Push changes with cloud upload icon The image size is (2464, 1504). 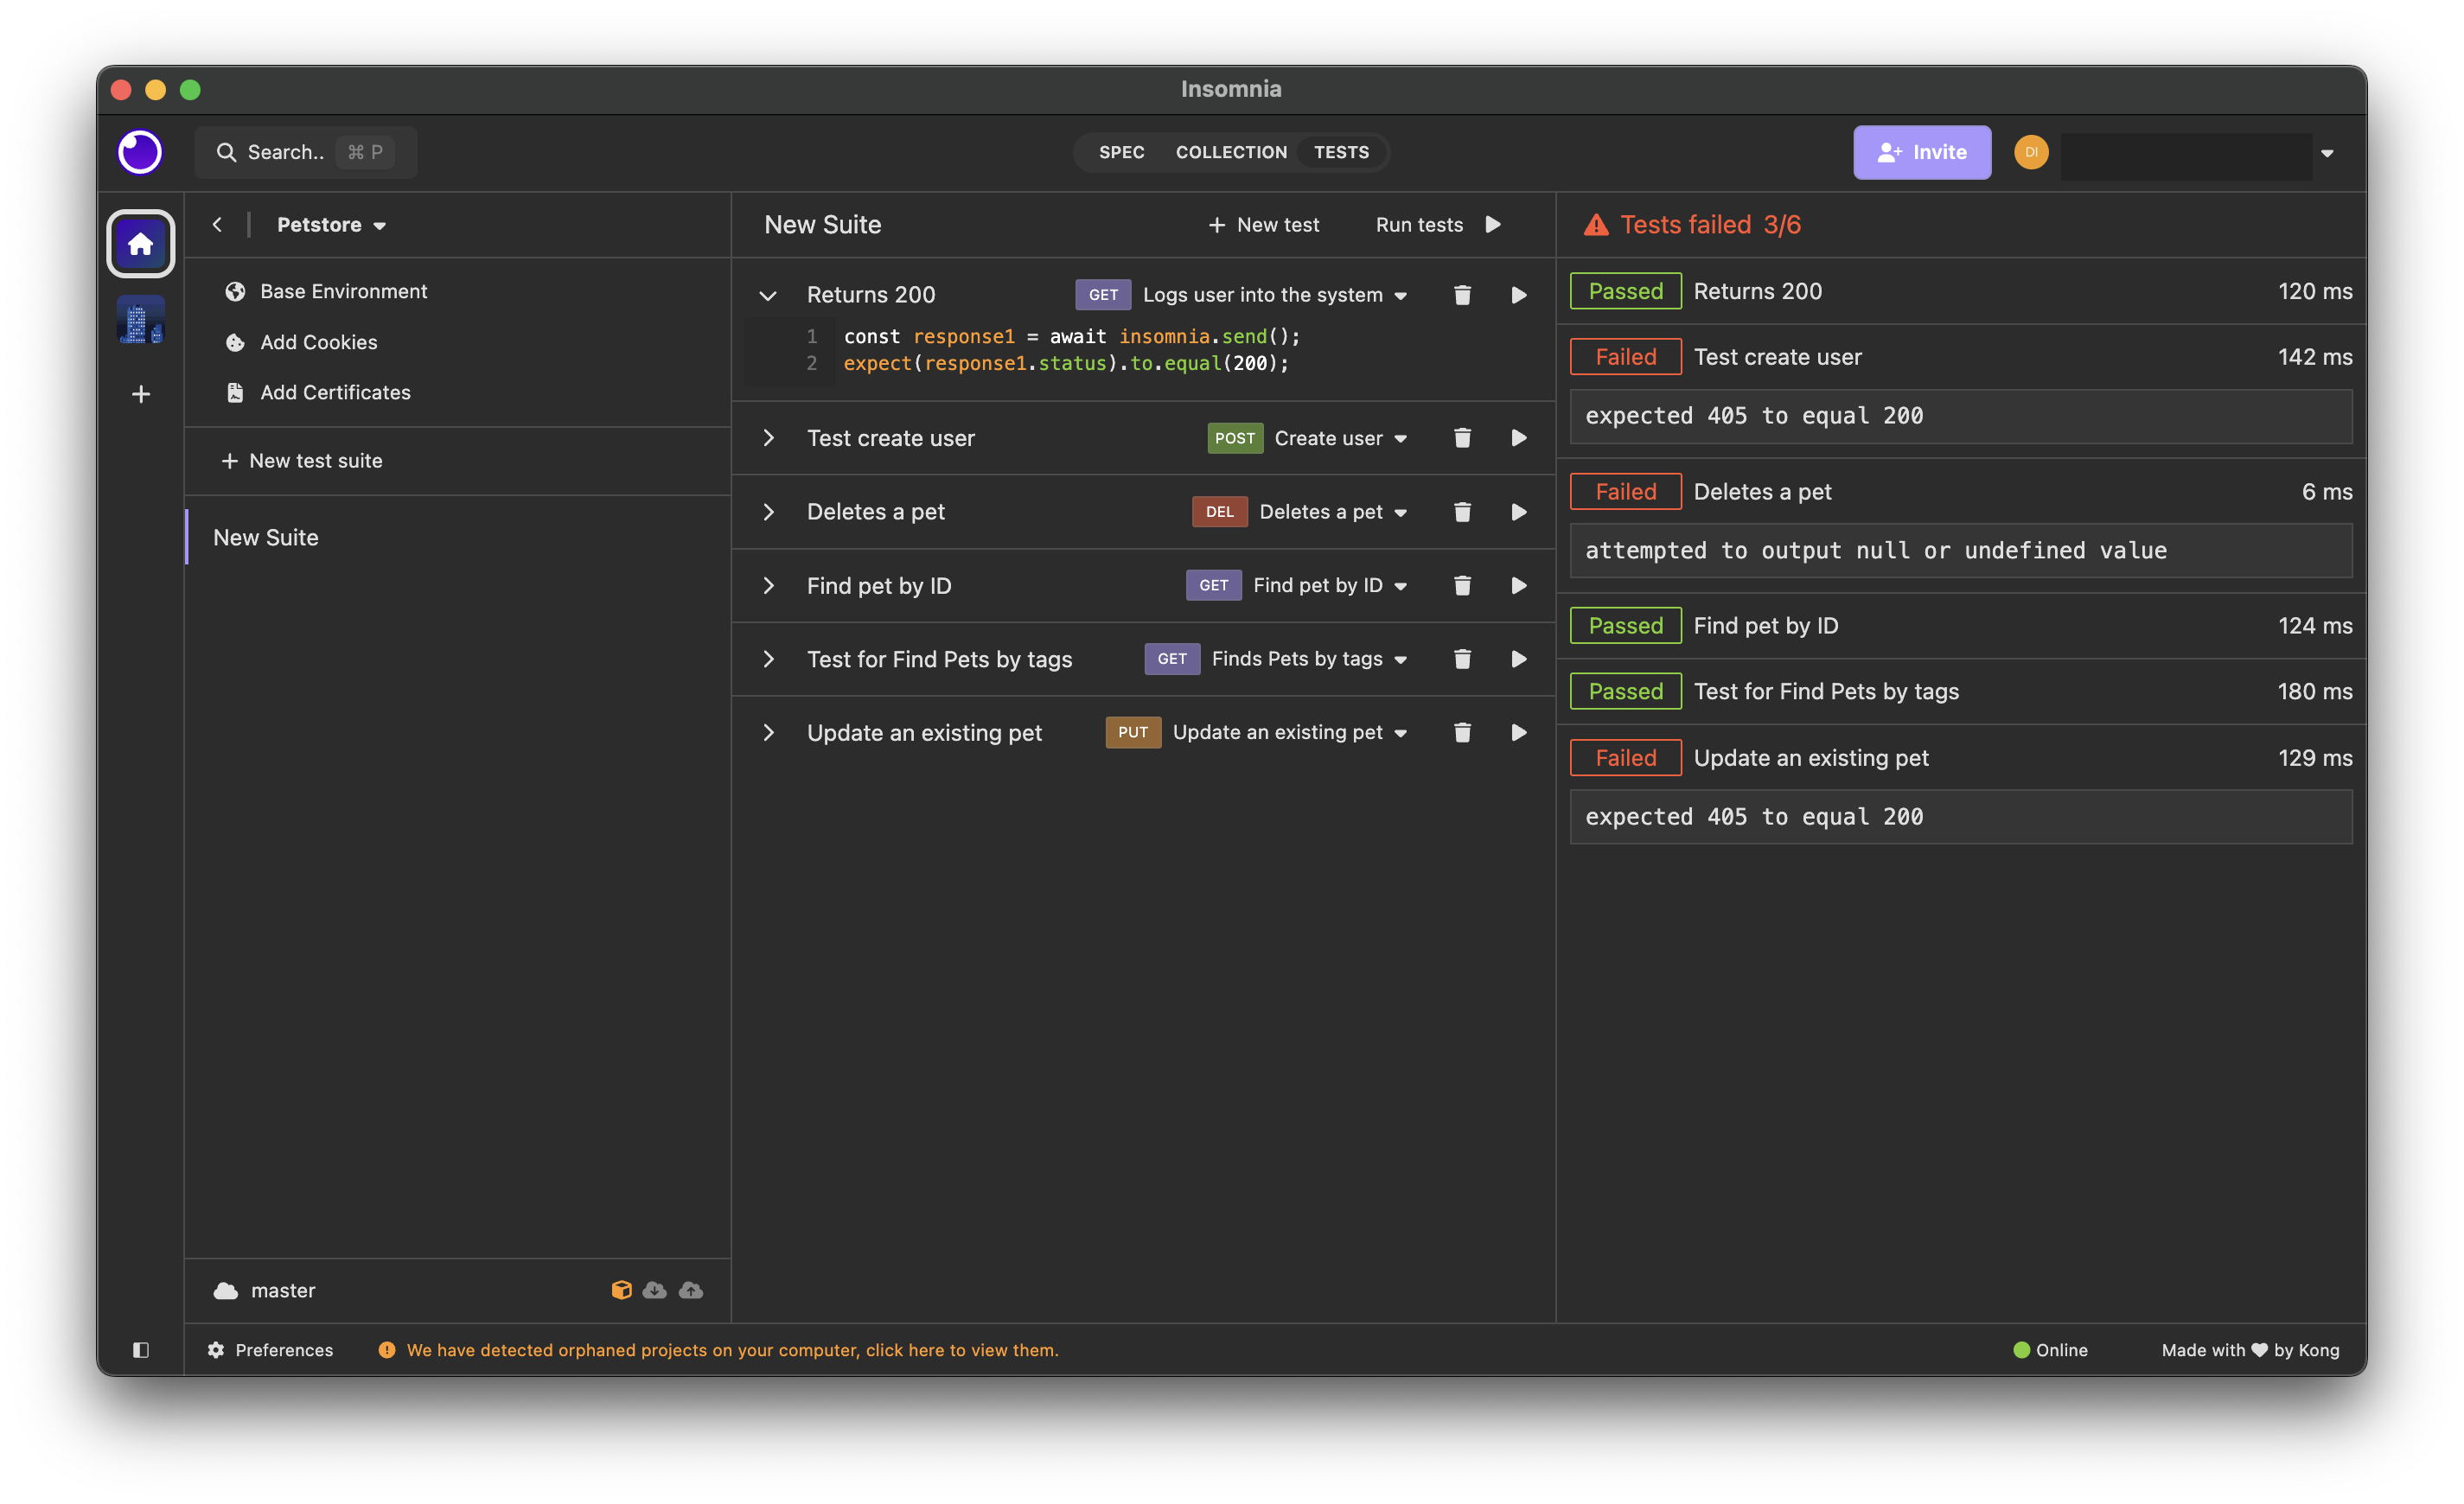point(691,1290)
